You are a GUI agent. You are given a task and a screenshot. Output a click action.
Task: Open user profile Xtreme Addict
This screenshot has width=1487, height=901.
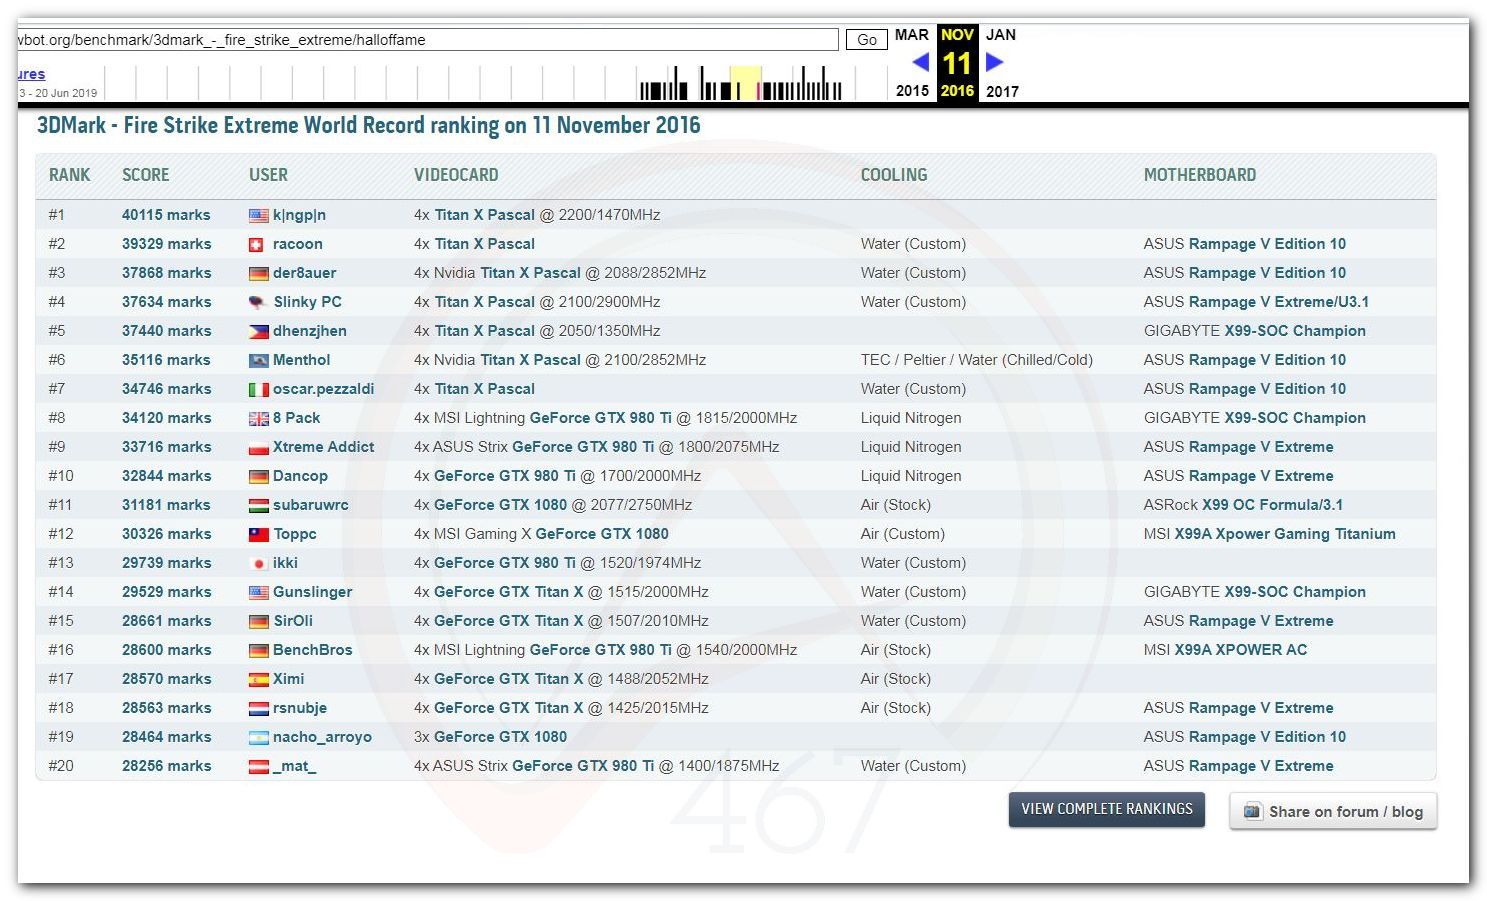[324, 447]
